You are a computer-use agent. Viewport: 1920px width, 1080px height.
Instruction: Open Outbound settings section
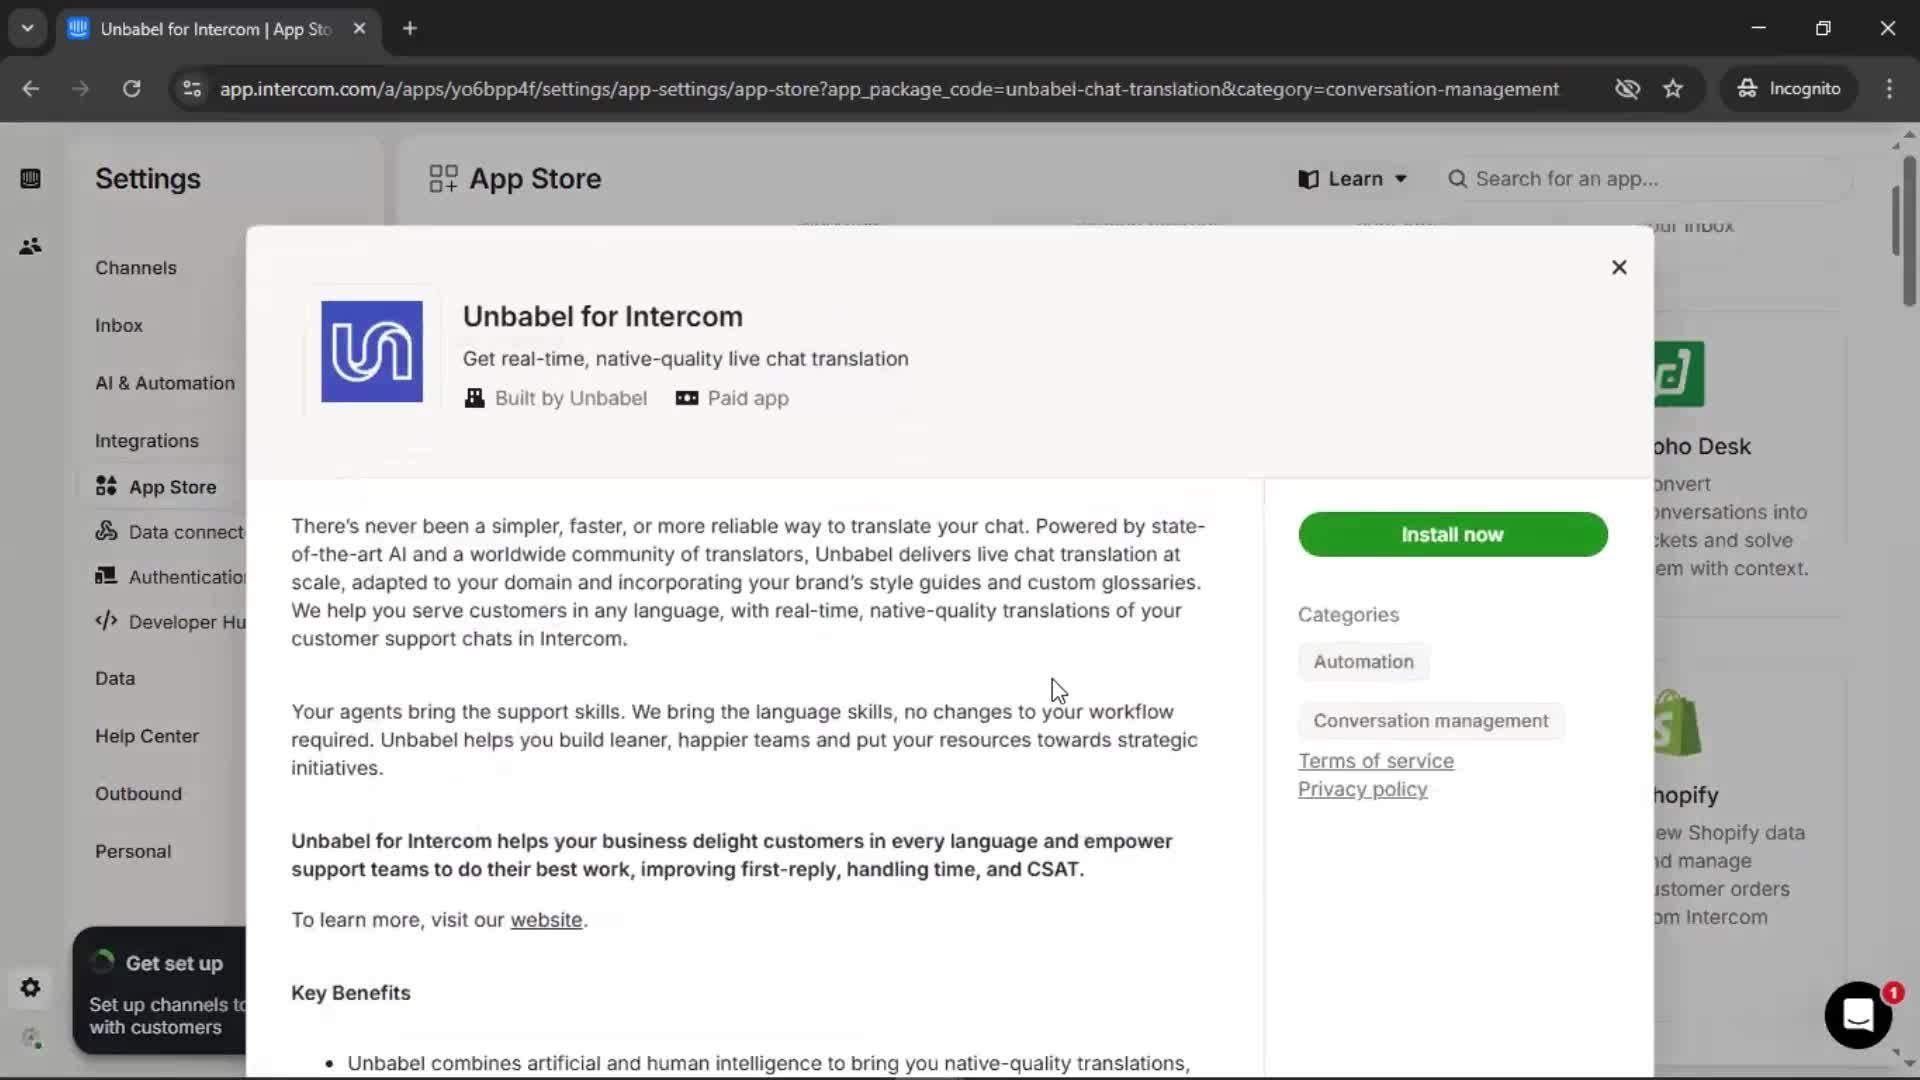138,794
